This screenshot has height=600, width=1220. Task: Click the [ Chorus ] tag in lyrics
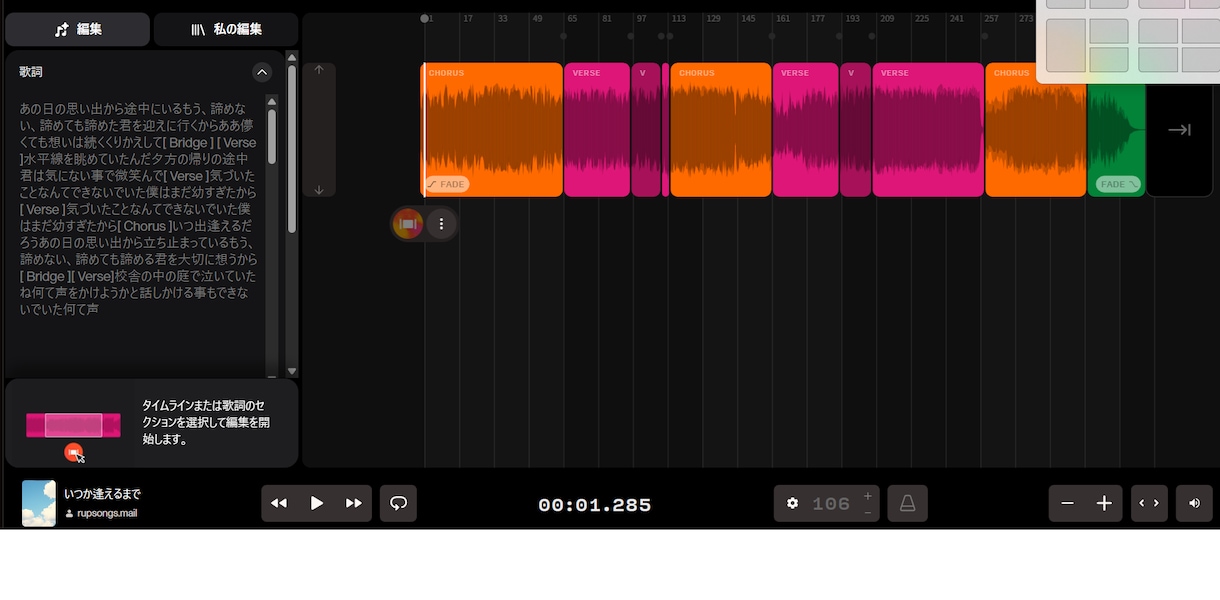pyautogui.click(x=145, y=226)
